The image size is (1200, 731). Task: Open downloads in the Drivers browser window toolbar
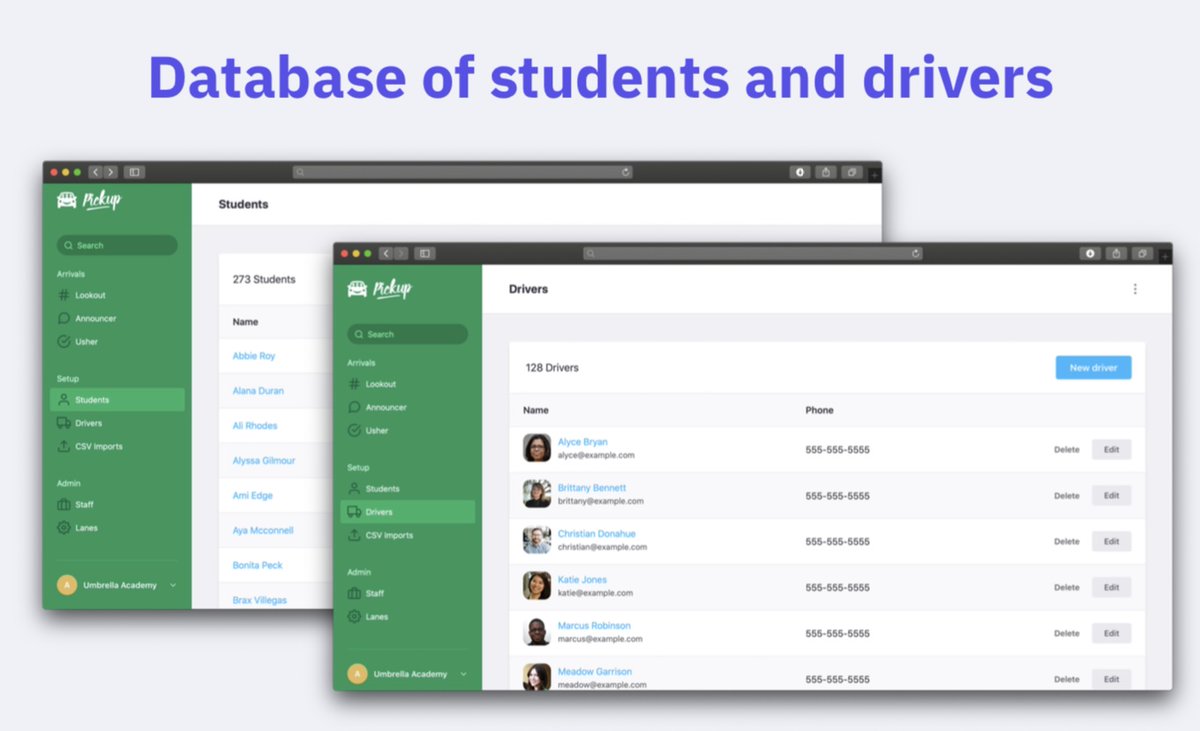tap(1091, 254)
